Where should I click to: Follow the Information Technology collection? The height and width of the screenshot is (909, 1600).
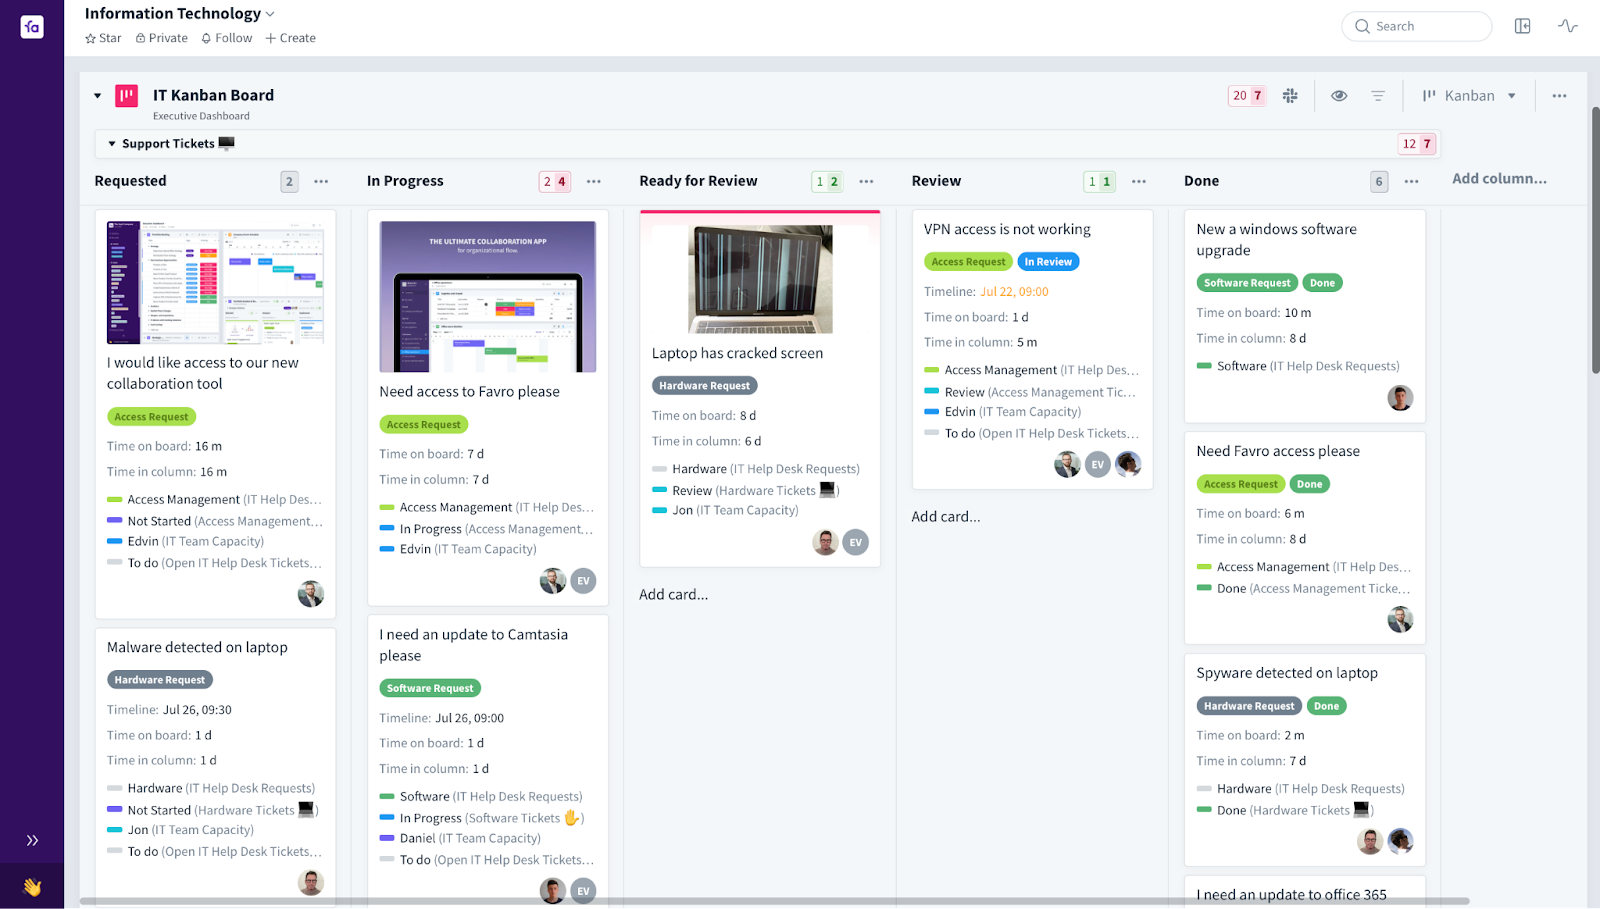click(x=227, y=38)
